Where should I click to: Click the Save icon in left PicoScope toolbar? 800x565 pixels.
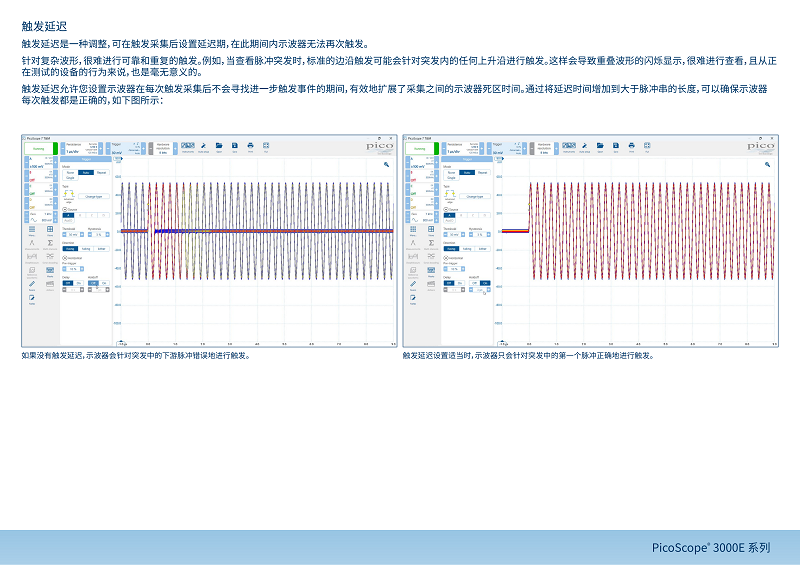tap(235, 148)
